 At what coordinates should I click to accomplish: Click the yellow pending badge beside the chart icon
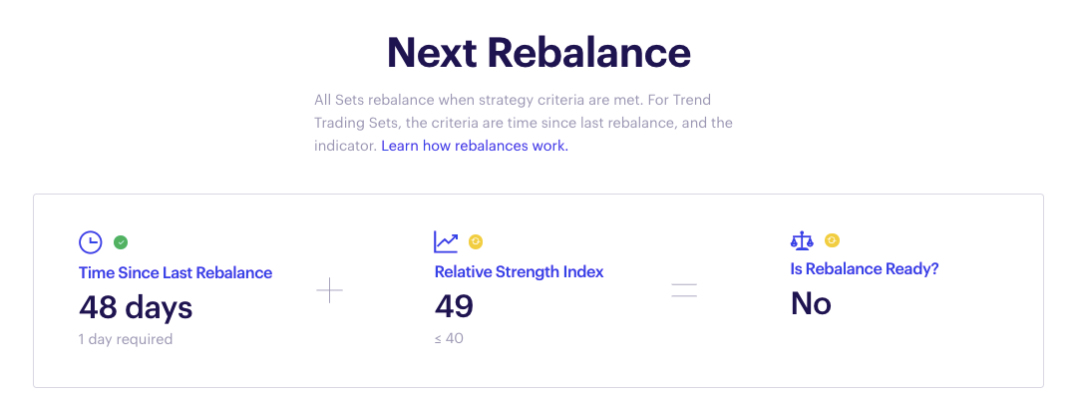coord(476,241)
